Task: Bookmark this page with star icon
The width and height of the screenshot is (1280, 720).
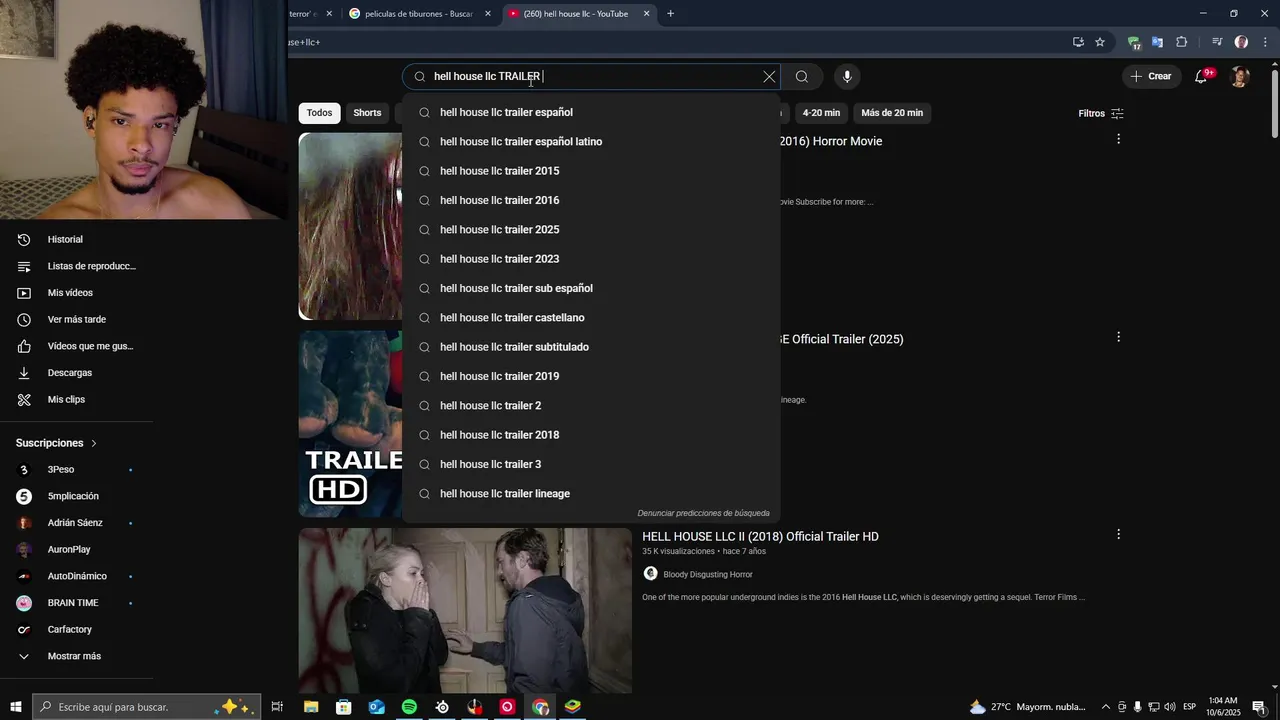Action: [1100, 42]
